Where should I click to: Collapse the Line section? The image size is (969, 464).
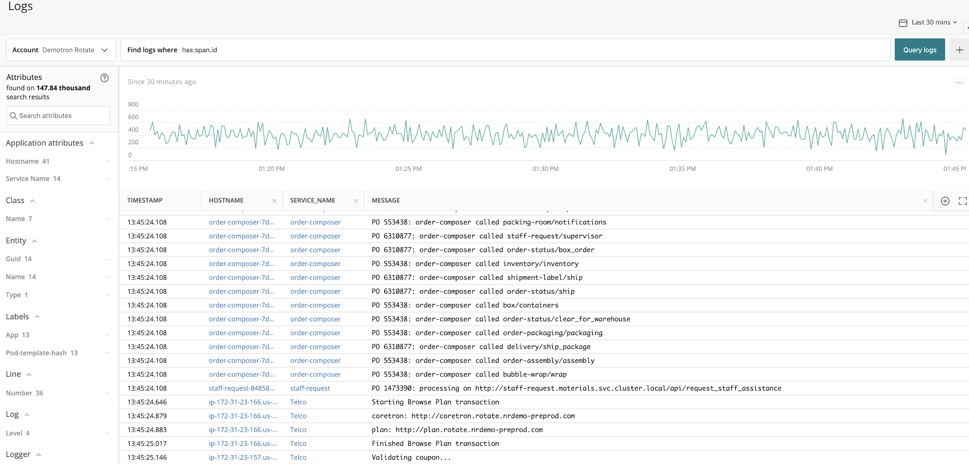pos(29,374)
